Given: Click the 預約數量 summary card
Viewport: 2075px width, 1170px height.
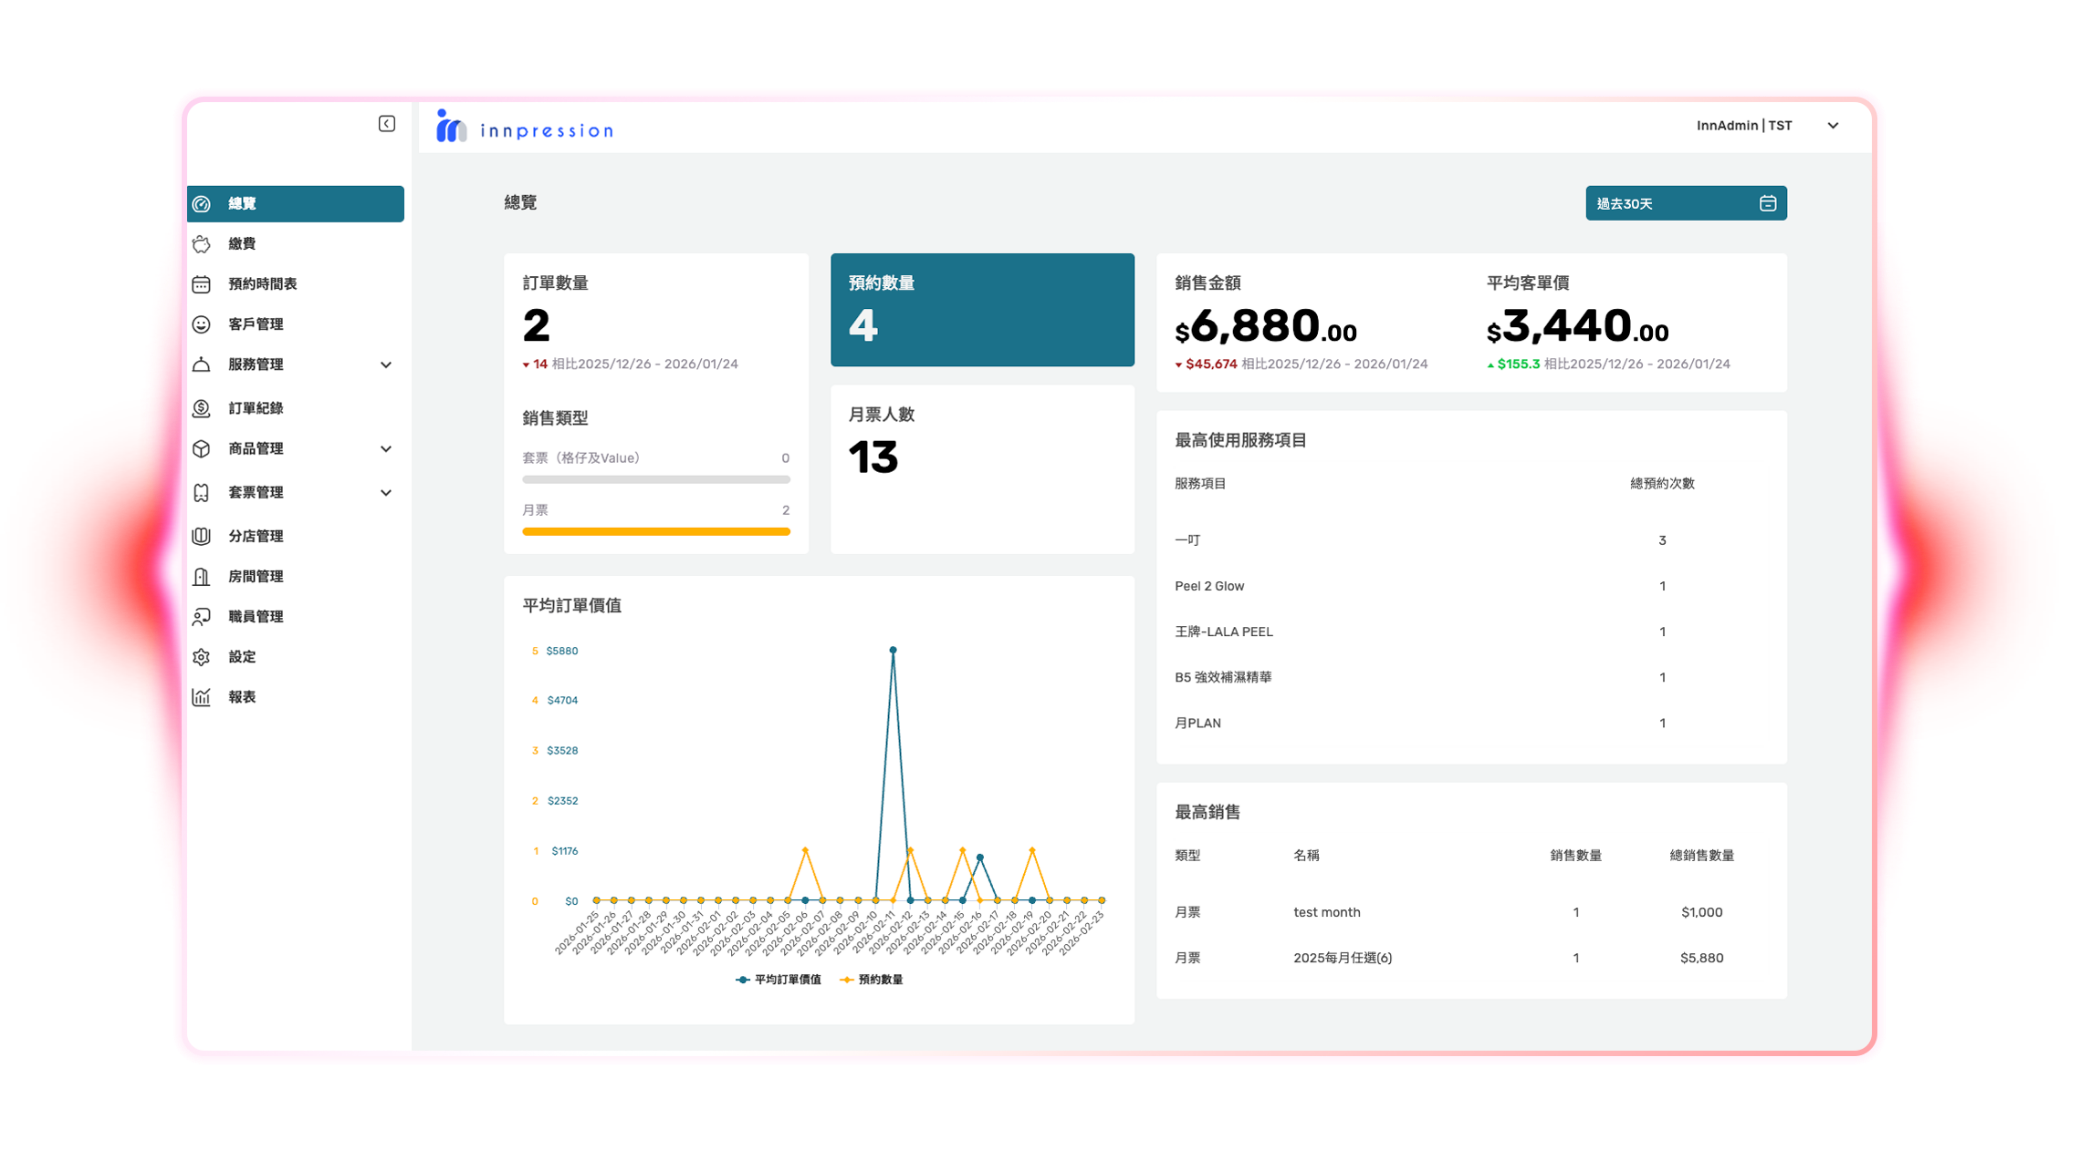Looking at the screenshot, I should pyautogui.click(x=982, y=309).
